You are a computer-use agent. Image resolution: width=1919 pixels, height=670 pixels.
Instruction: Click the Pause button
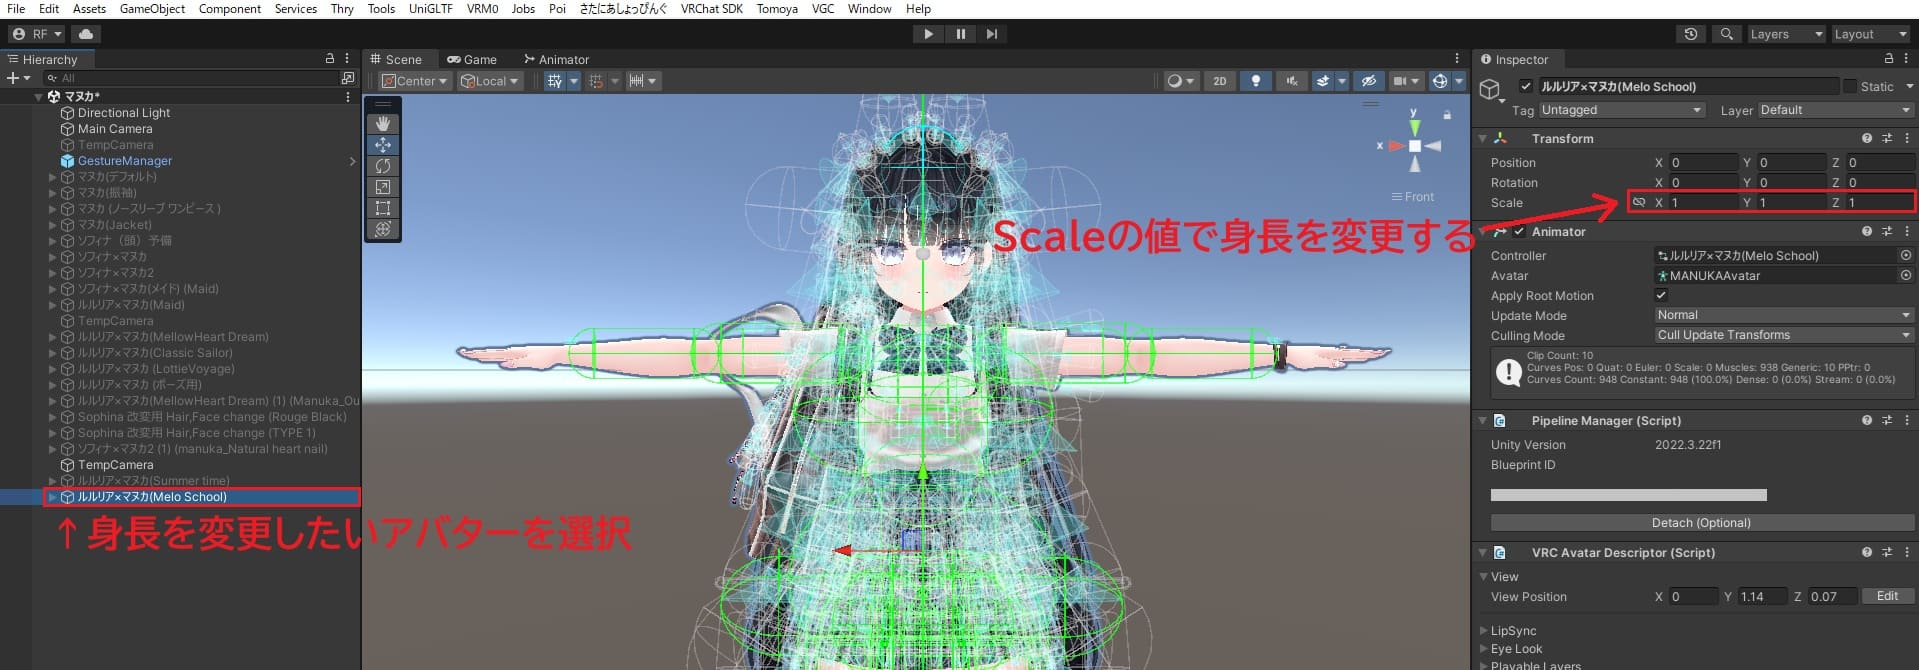coord(960,34)
